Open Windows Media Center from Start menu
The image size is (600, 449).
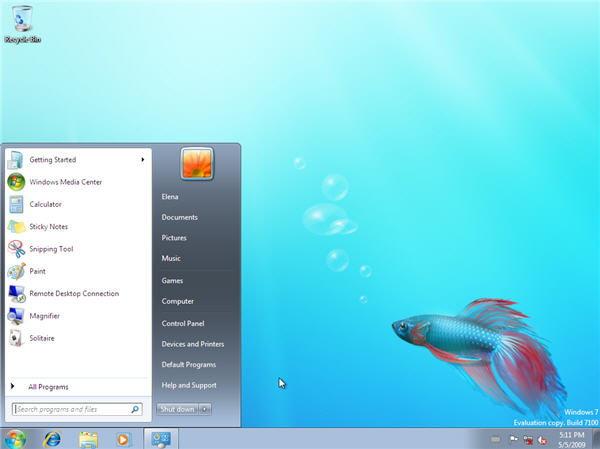65,182
